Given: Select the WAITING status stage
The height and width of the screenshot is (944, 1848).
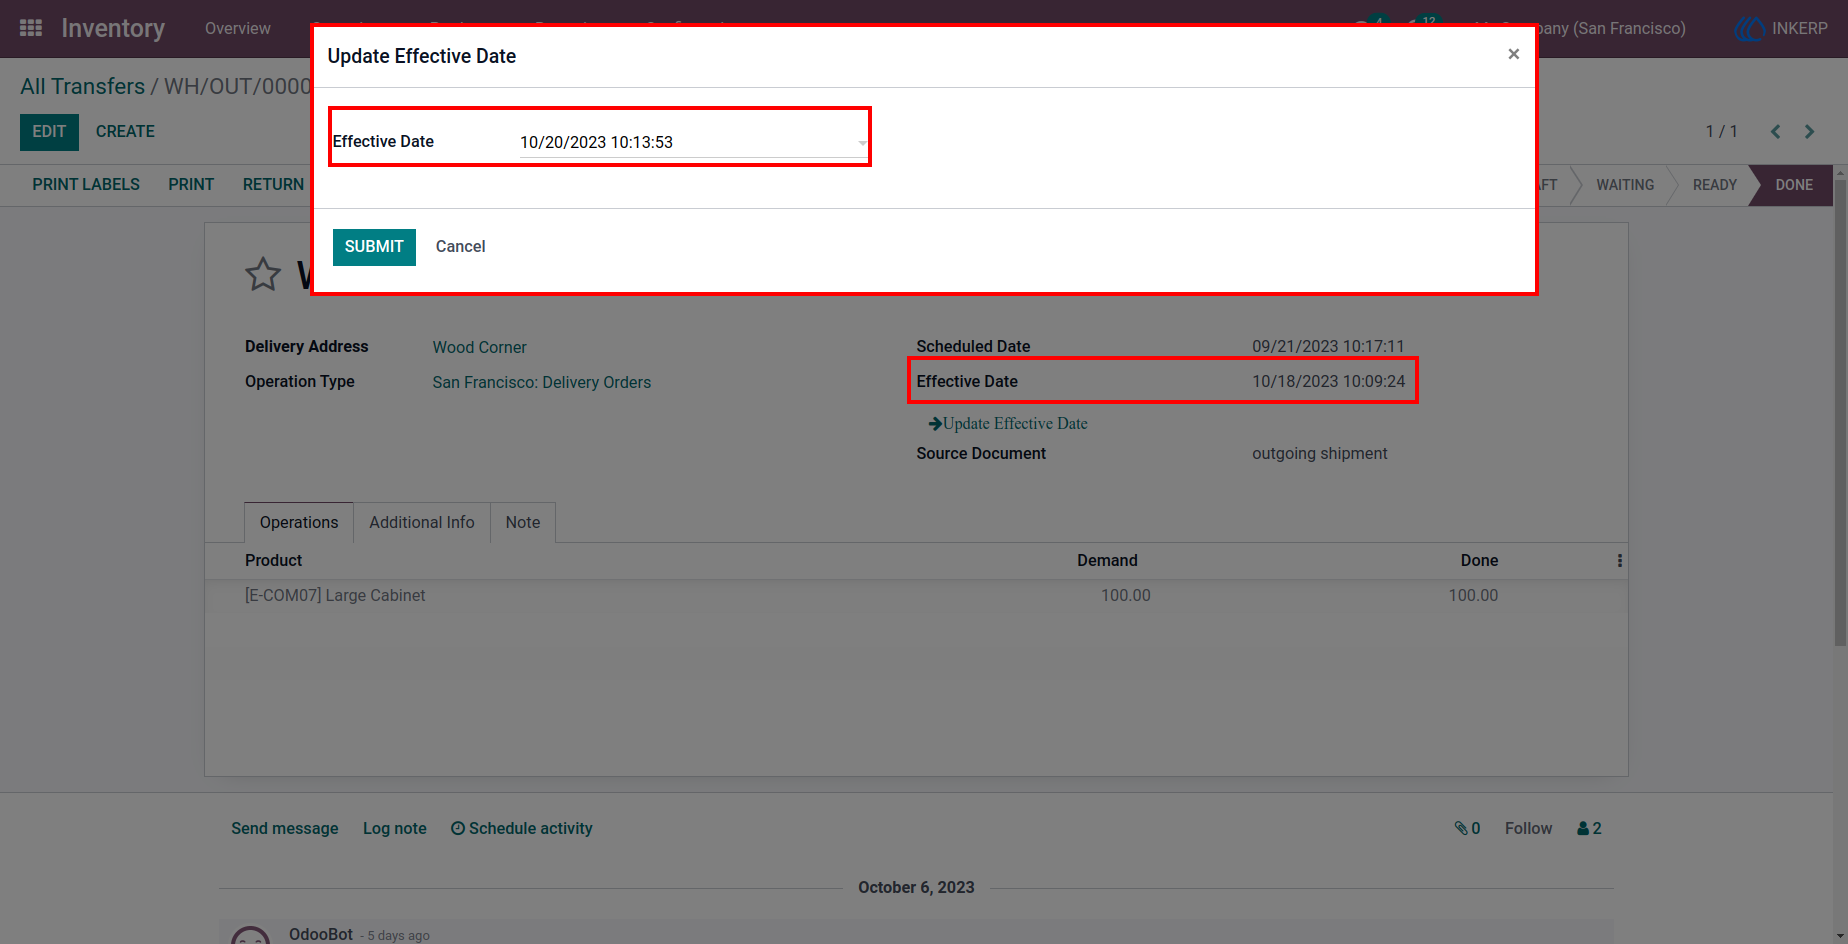Looking at the screenshot, I should (x=1625, y=185).
